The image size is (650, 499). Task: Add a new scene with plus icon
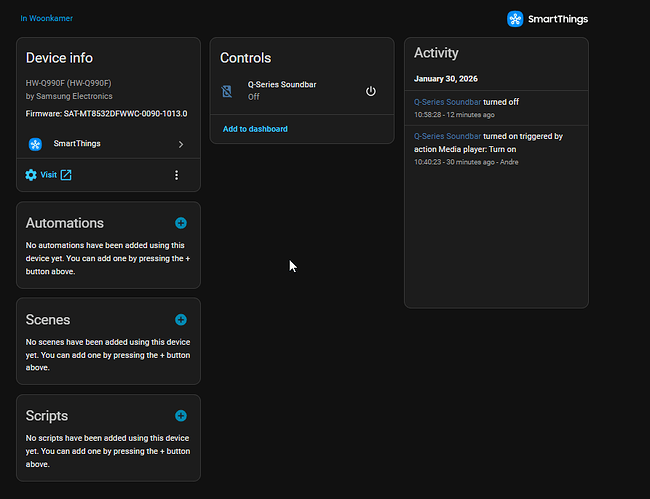(180, 320)
